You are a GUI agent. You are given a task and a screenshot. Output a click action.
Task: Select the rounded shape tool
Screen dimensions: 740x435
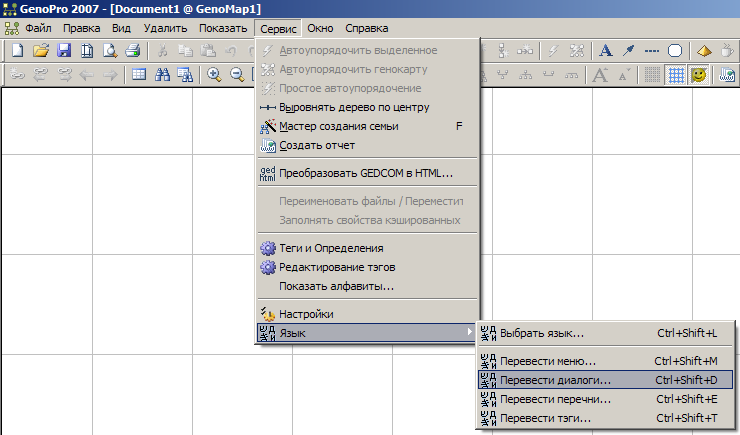click(x=675, y=50)
